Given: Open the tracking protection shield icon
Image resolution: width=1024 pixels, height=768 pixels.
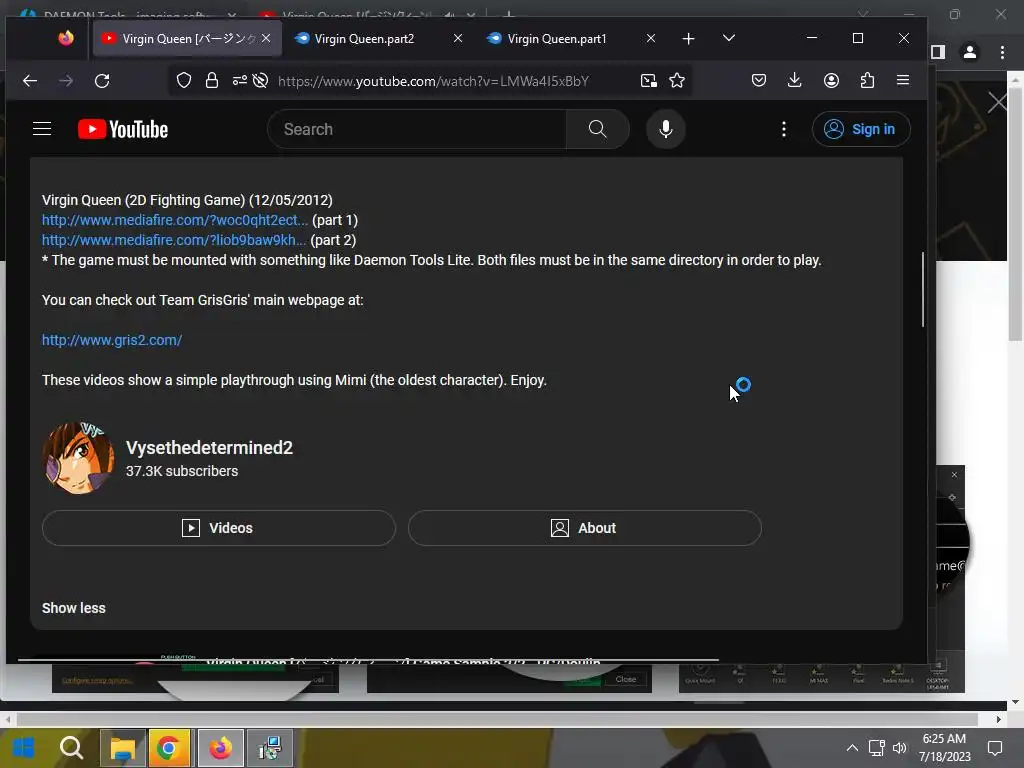Looking at the screenshot, I should click(x=184, y=80).
